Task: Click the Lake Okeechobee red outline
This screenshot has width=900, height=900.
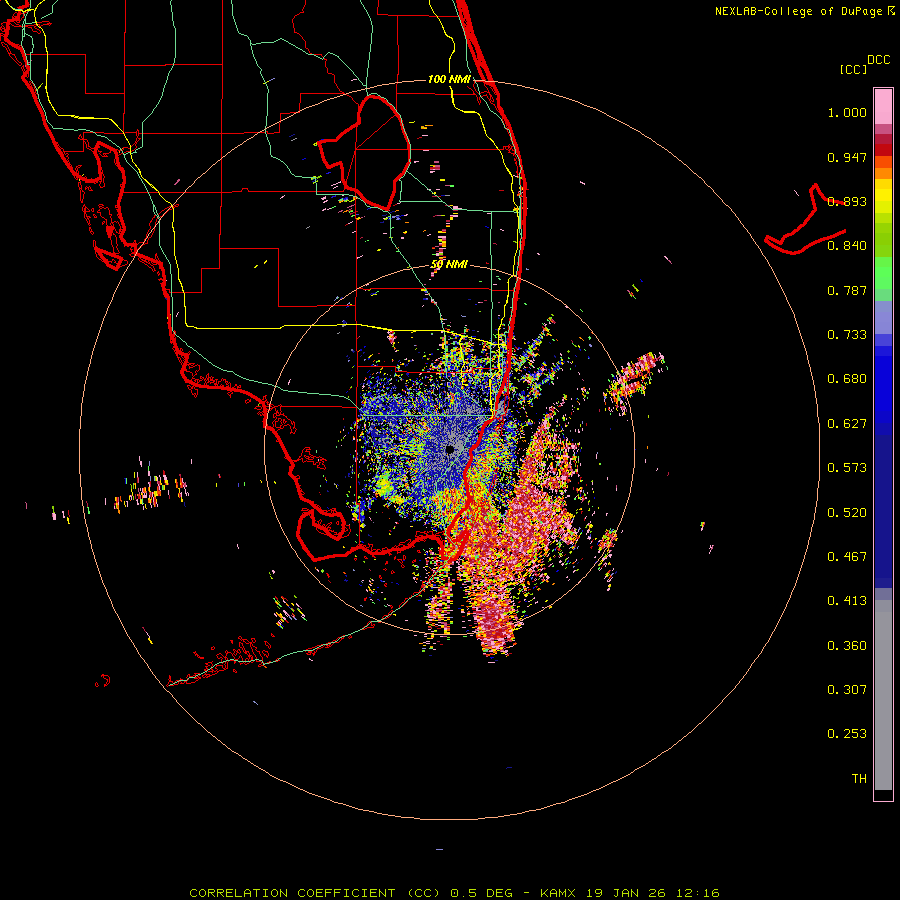Action: point(364,152)
